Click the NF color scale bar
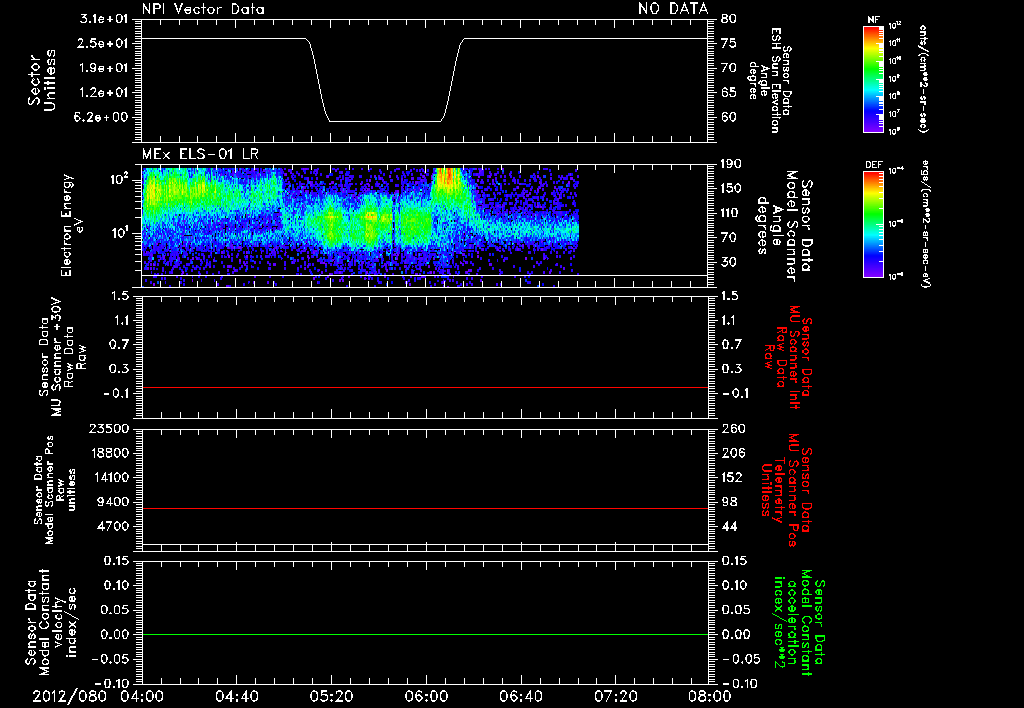 [x=873, y=78]
